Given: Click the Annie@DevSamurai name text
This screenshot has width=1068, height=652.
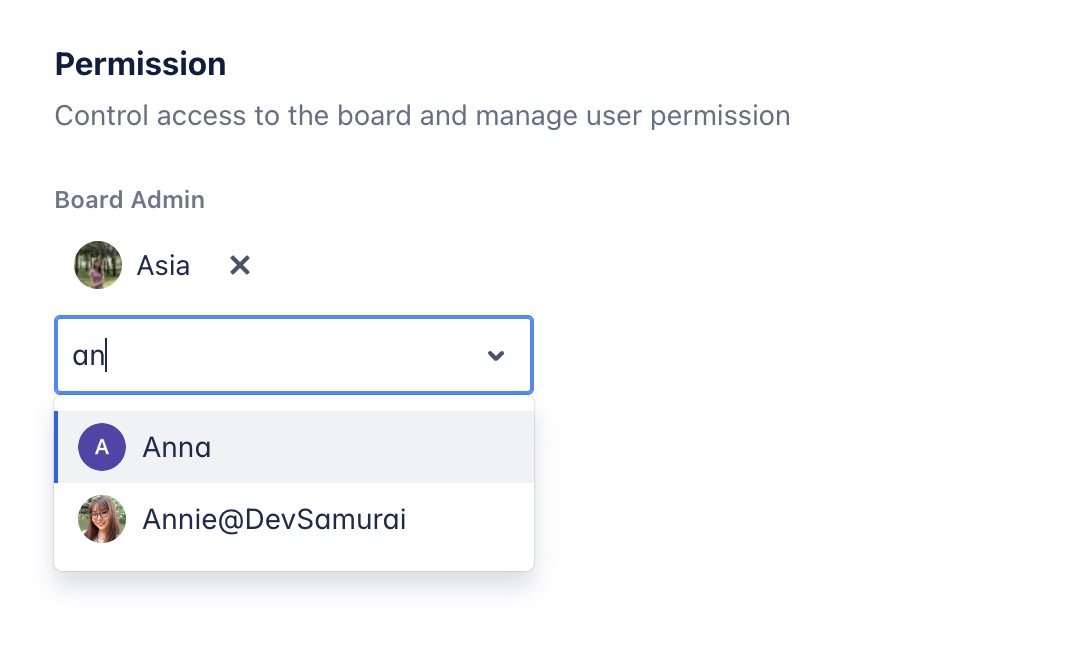Looking at the screenshot, I should (274, 520).
